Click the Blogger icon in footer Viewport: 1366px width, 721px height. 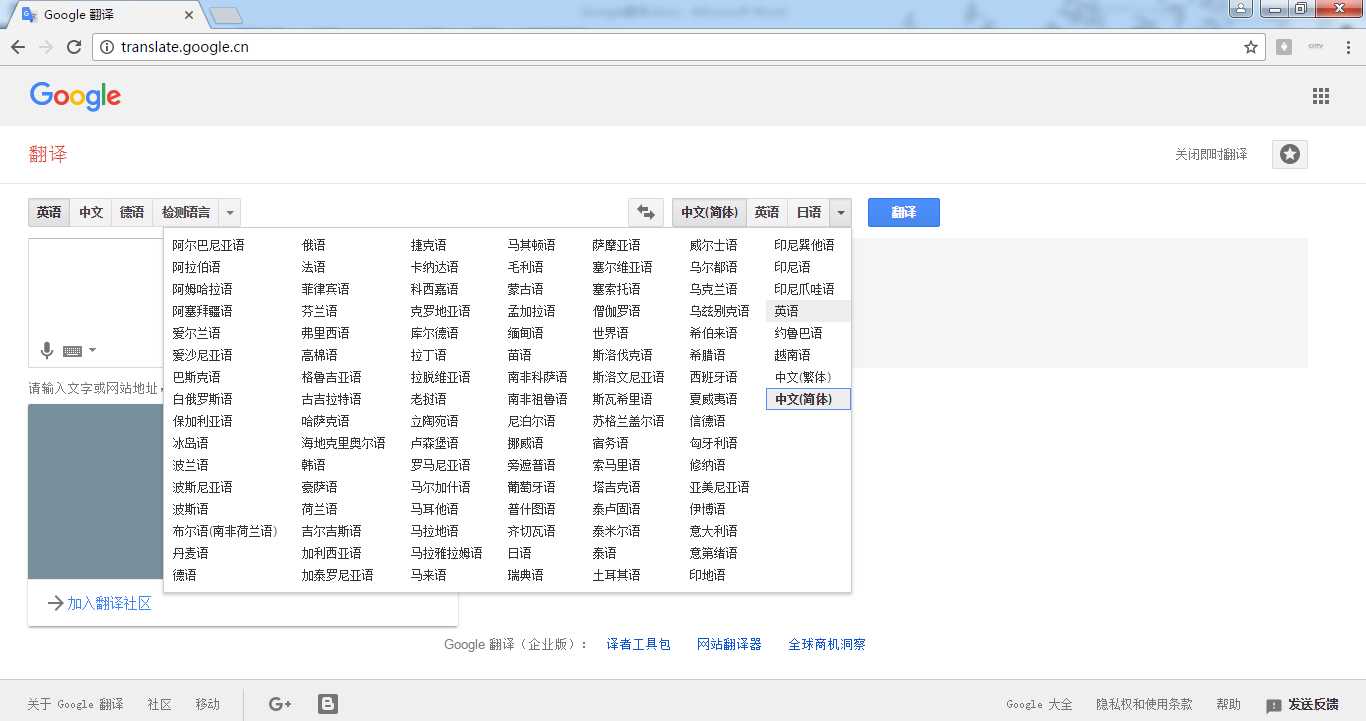328,704
